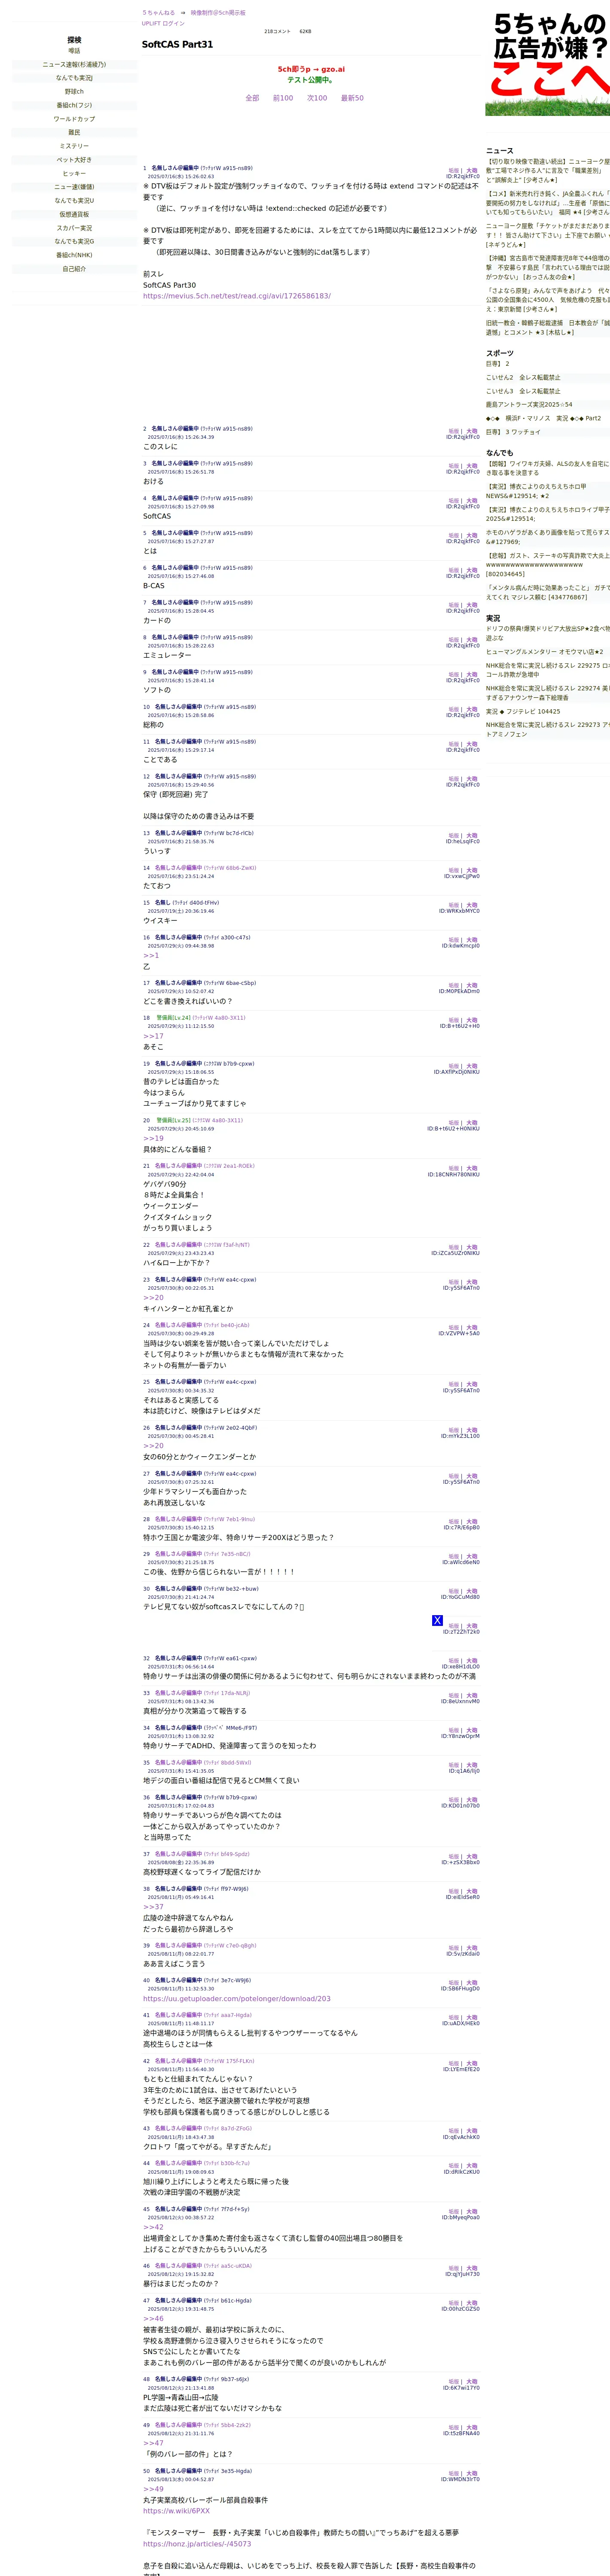Open the w.wiki/6PXX link
The width and height of the screenshot is (610, 2576).
tap(176, 2511)
